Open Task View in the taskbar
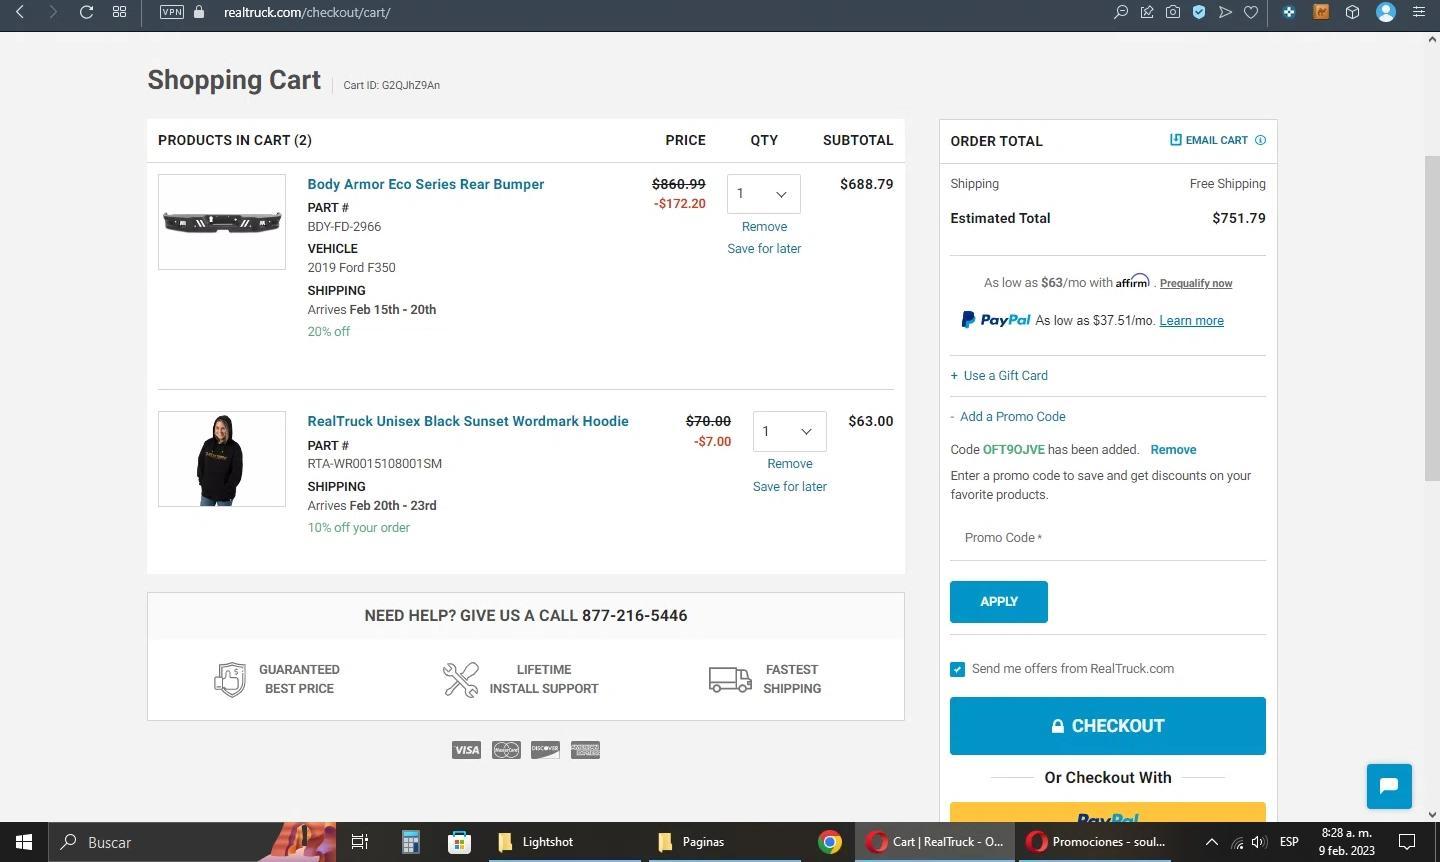 pyautogui.click(x=360, y=842)
